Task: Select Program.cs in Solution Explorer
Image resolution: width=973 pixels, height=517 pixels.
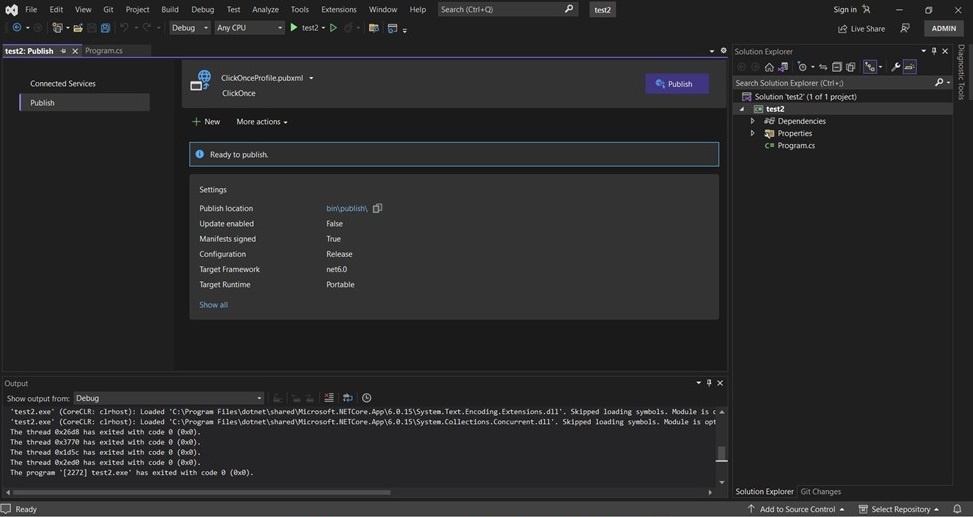Action: coord(796,146)
